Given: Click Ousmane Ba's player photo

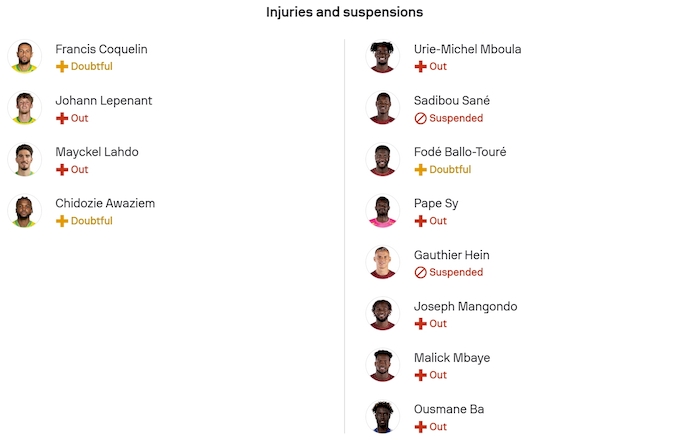Looking at the screenshot, I should [x=383, y=417].
